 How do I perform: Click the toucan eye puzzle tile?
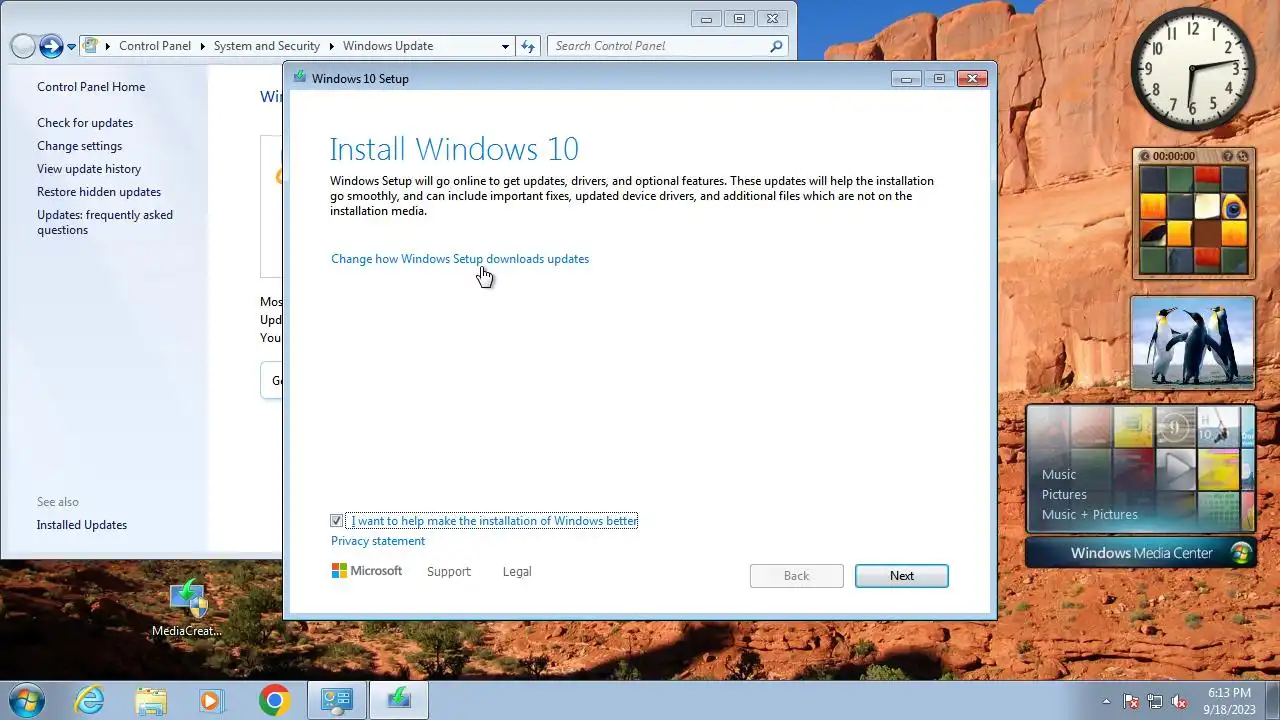[1235, 207]
